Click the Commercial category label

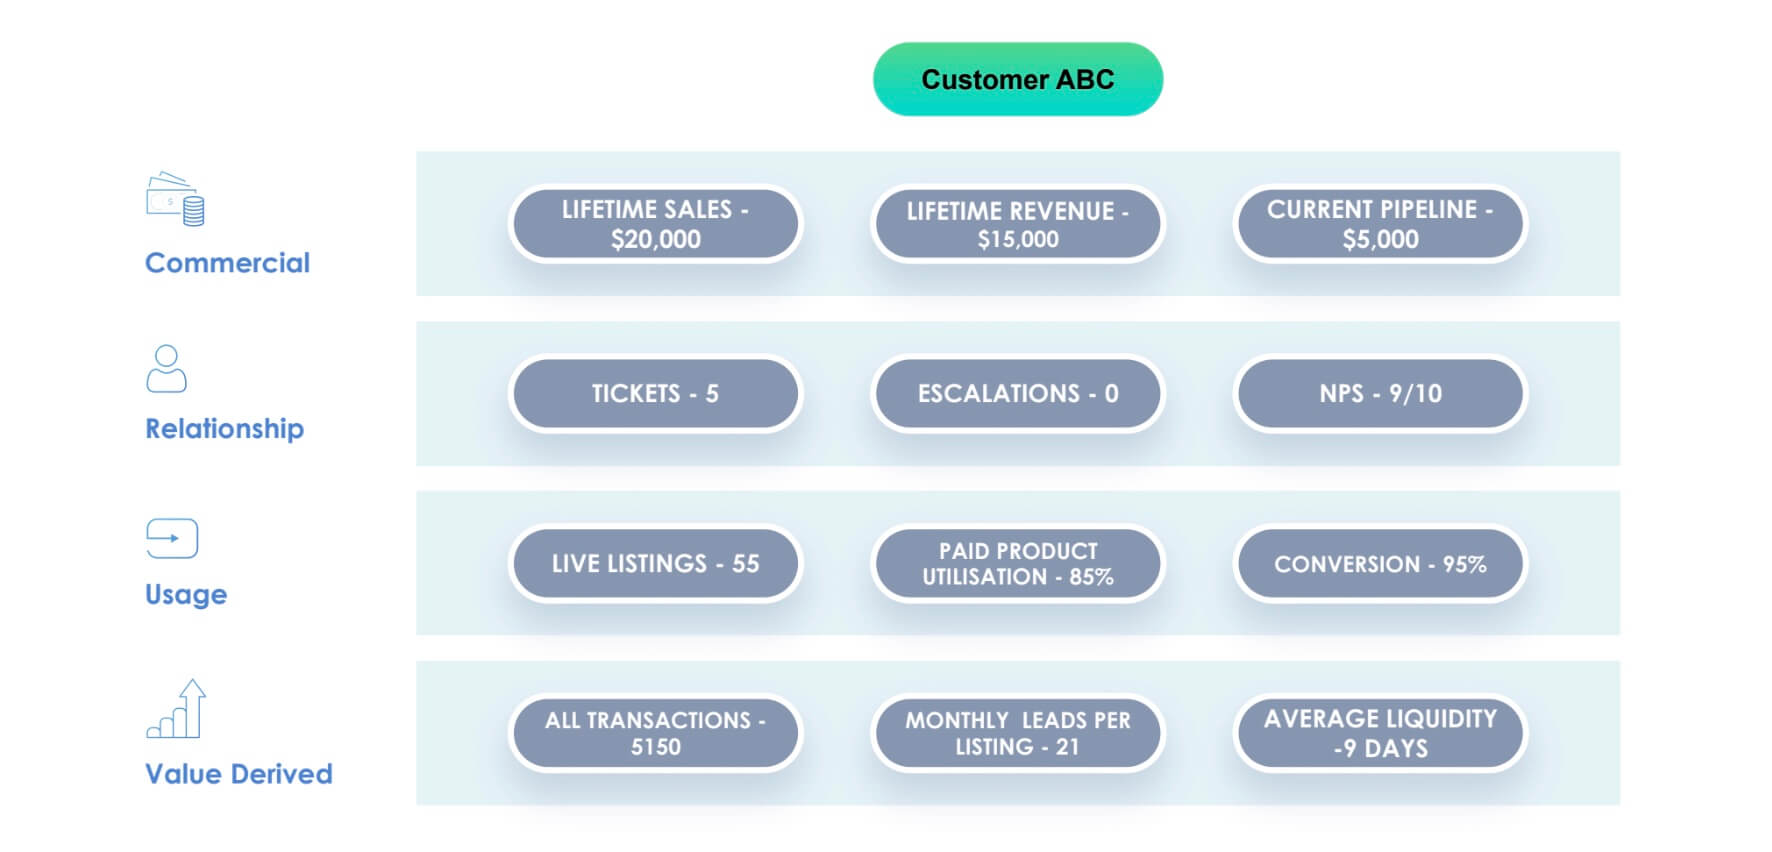tap(227, 263)
